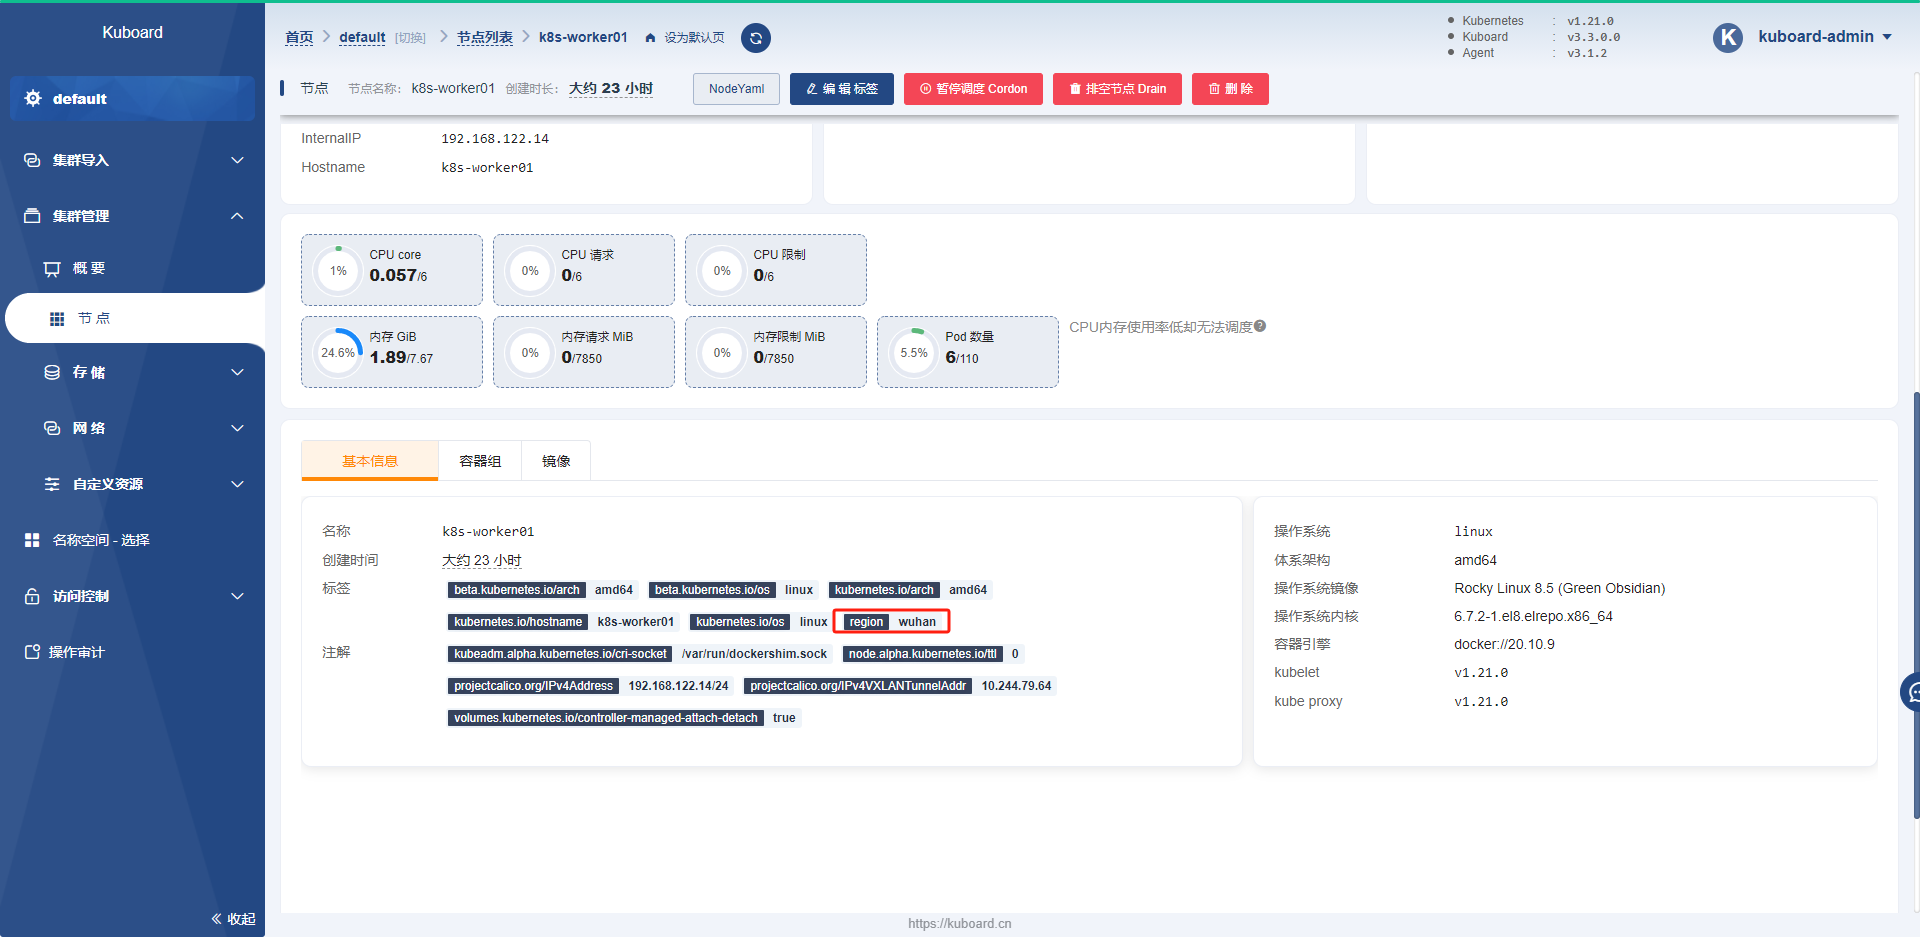Click the page vertical scrollbar
This screenshot has height=937, width=1920.
1916,605
